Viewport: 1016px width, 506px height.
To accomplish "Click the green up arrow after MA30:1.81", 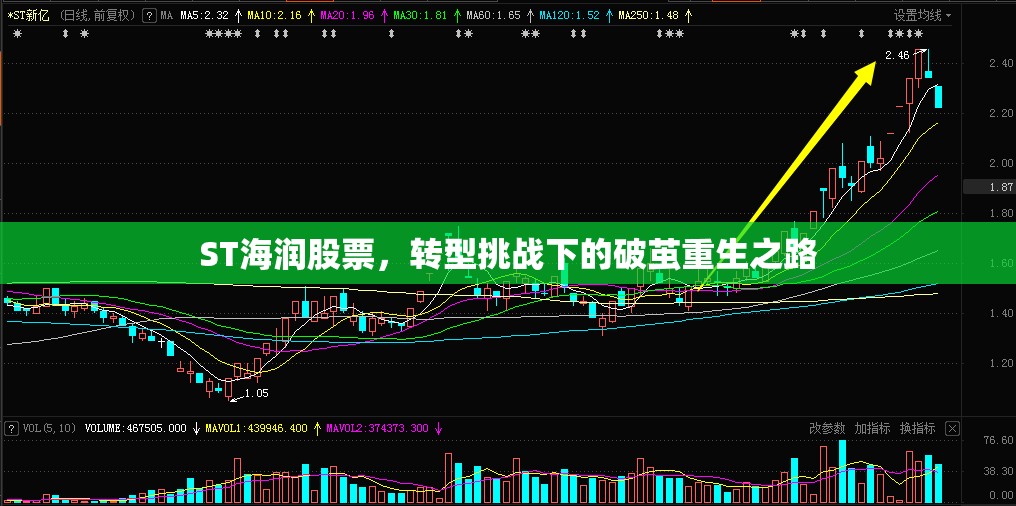I will [x=456, y=15].
